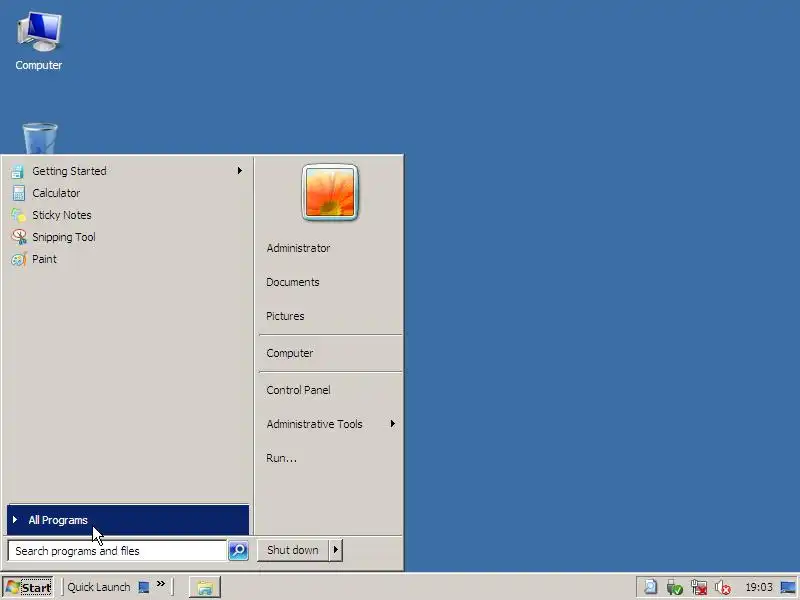Click the 19:03 taskbar clock
This screenshot has height=600, width=800.
pyautogui.click(x=759, y=587)
